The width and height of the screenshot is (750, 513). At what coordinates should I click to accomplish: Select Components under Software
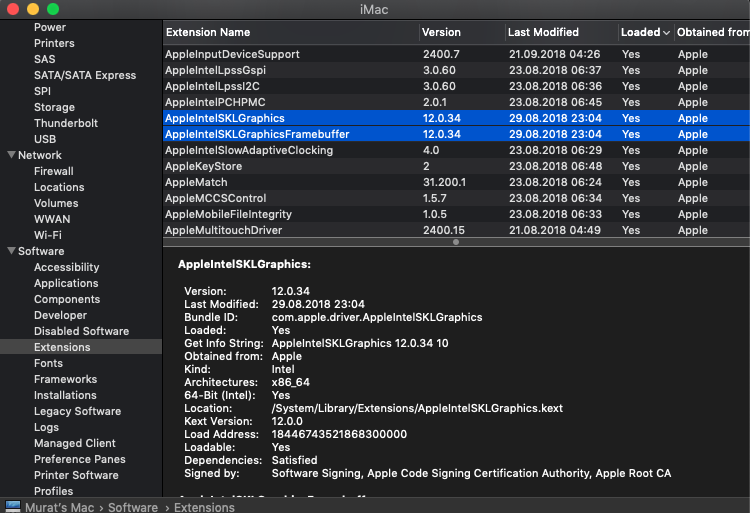pos(67,299)
